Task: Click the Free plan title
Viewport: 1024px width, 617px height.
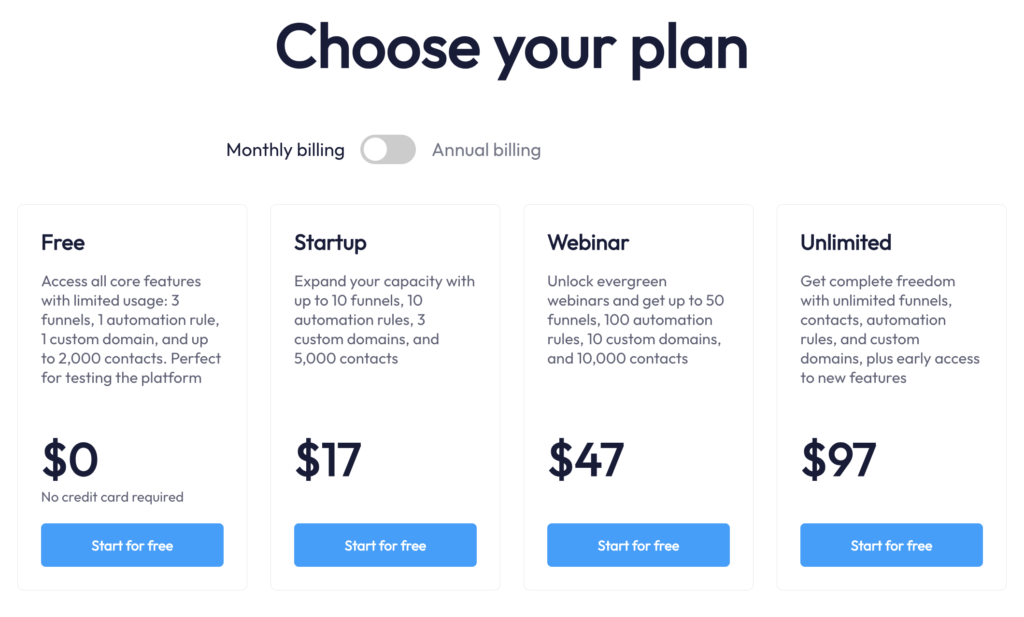Action: (x=63, y=242)
